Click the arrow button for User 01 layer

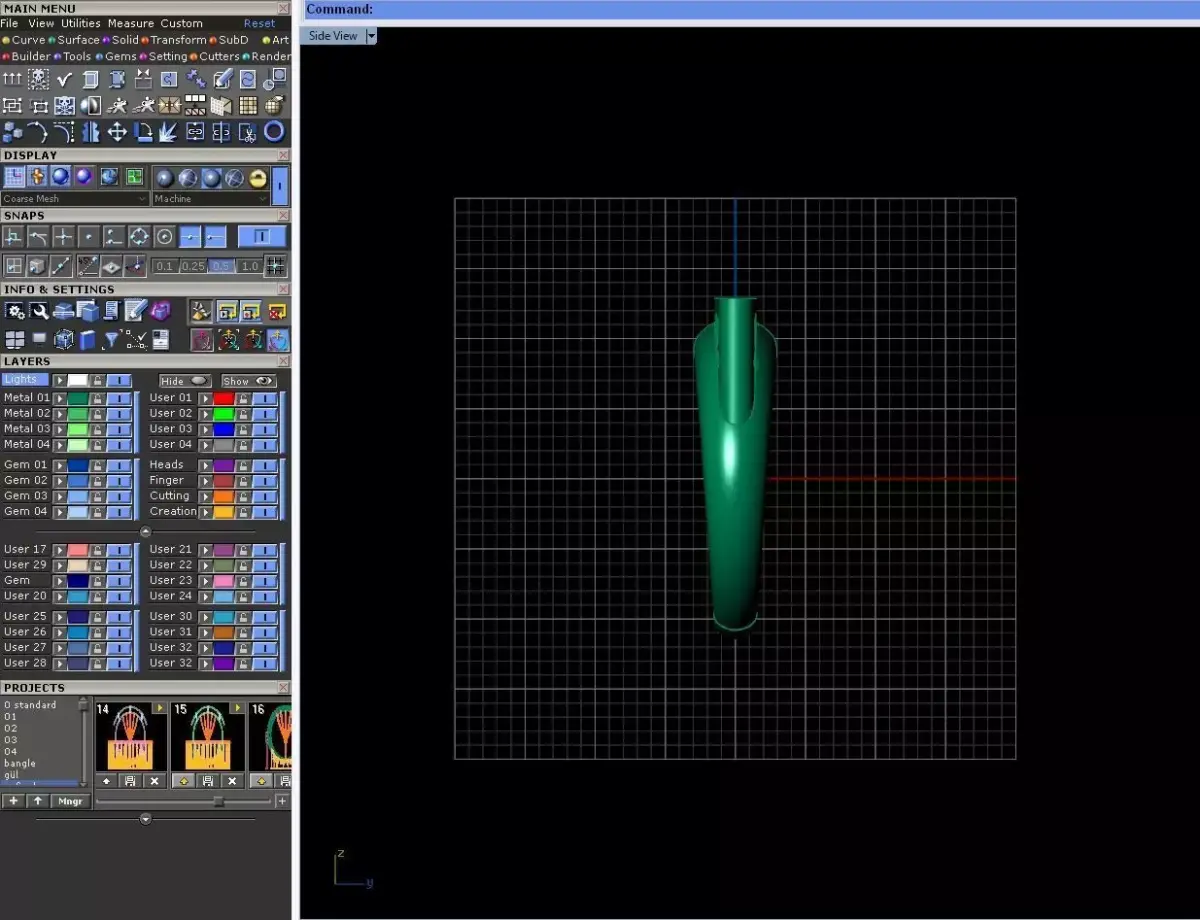click(206, 398)
